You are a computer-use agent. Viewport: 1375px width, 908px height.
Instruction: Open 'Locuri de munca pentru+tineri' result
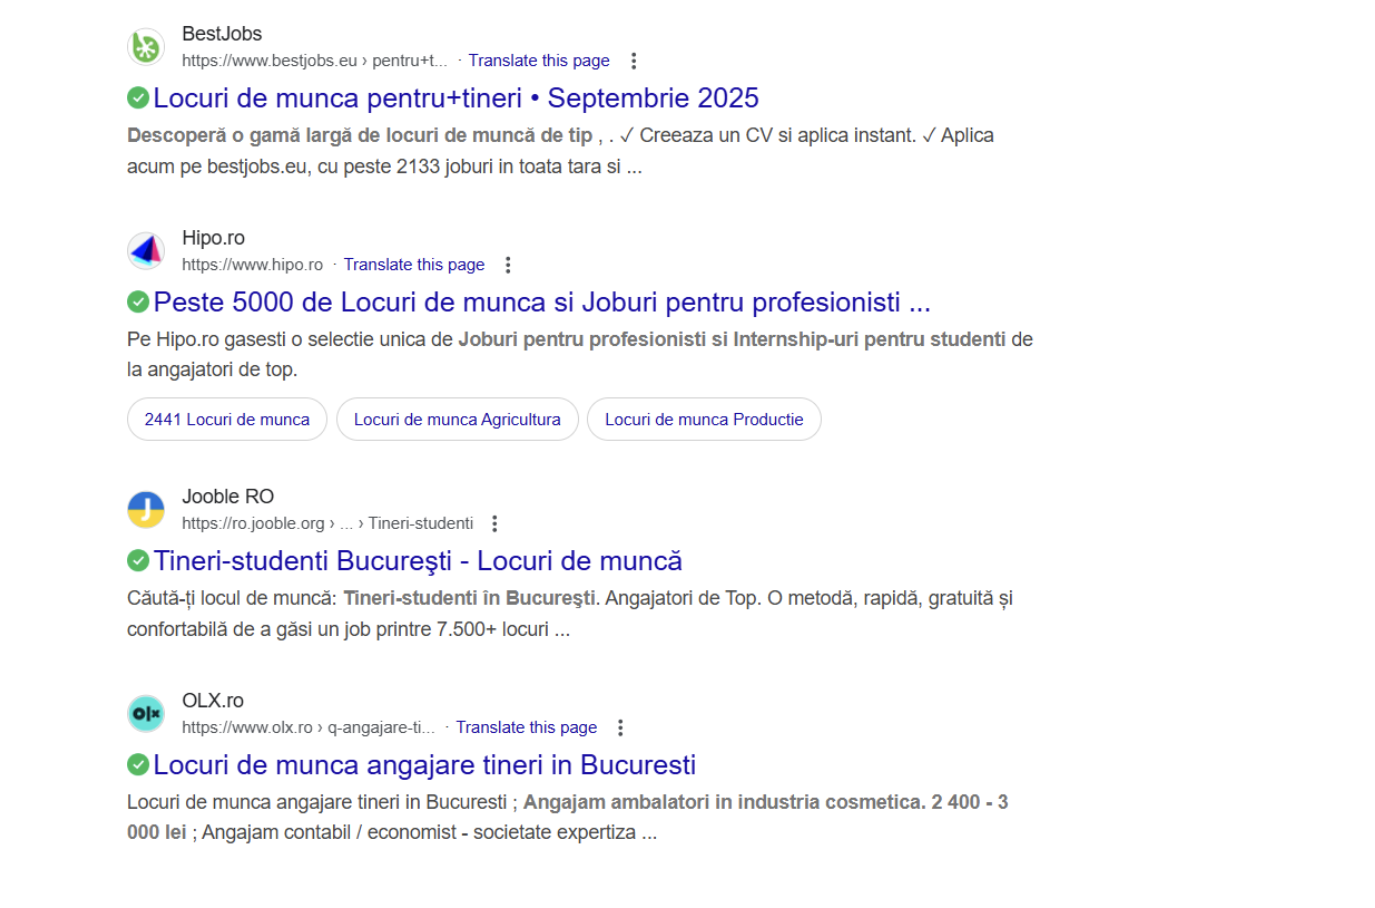coord(455,98)
